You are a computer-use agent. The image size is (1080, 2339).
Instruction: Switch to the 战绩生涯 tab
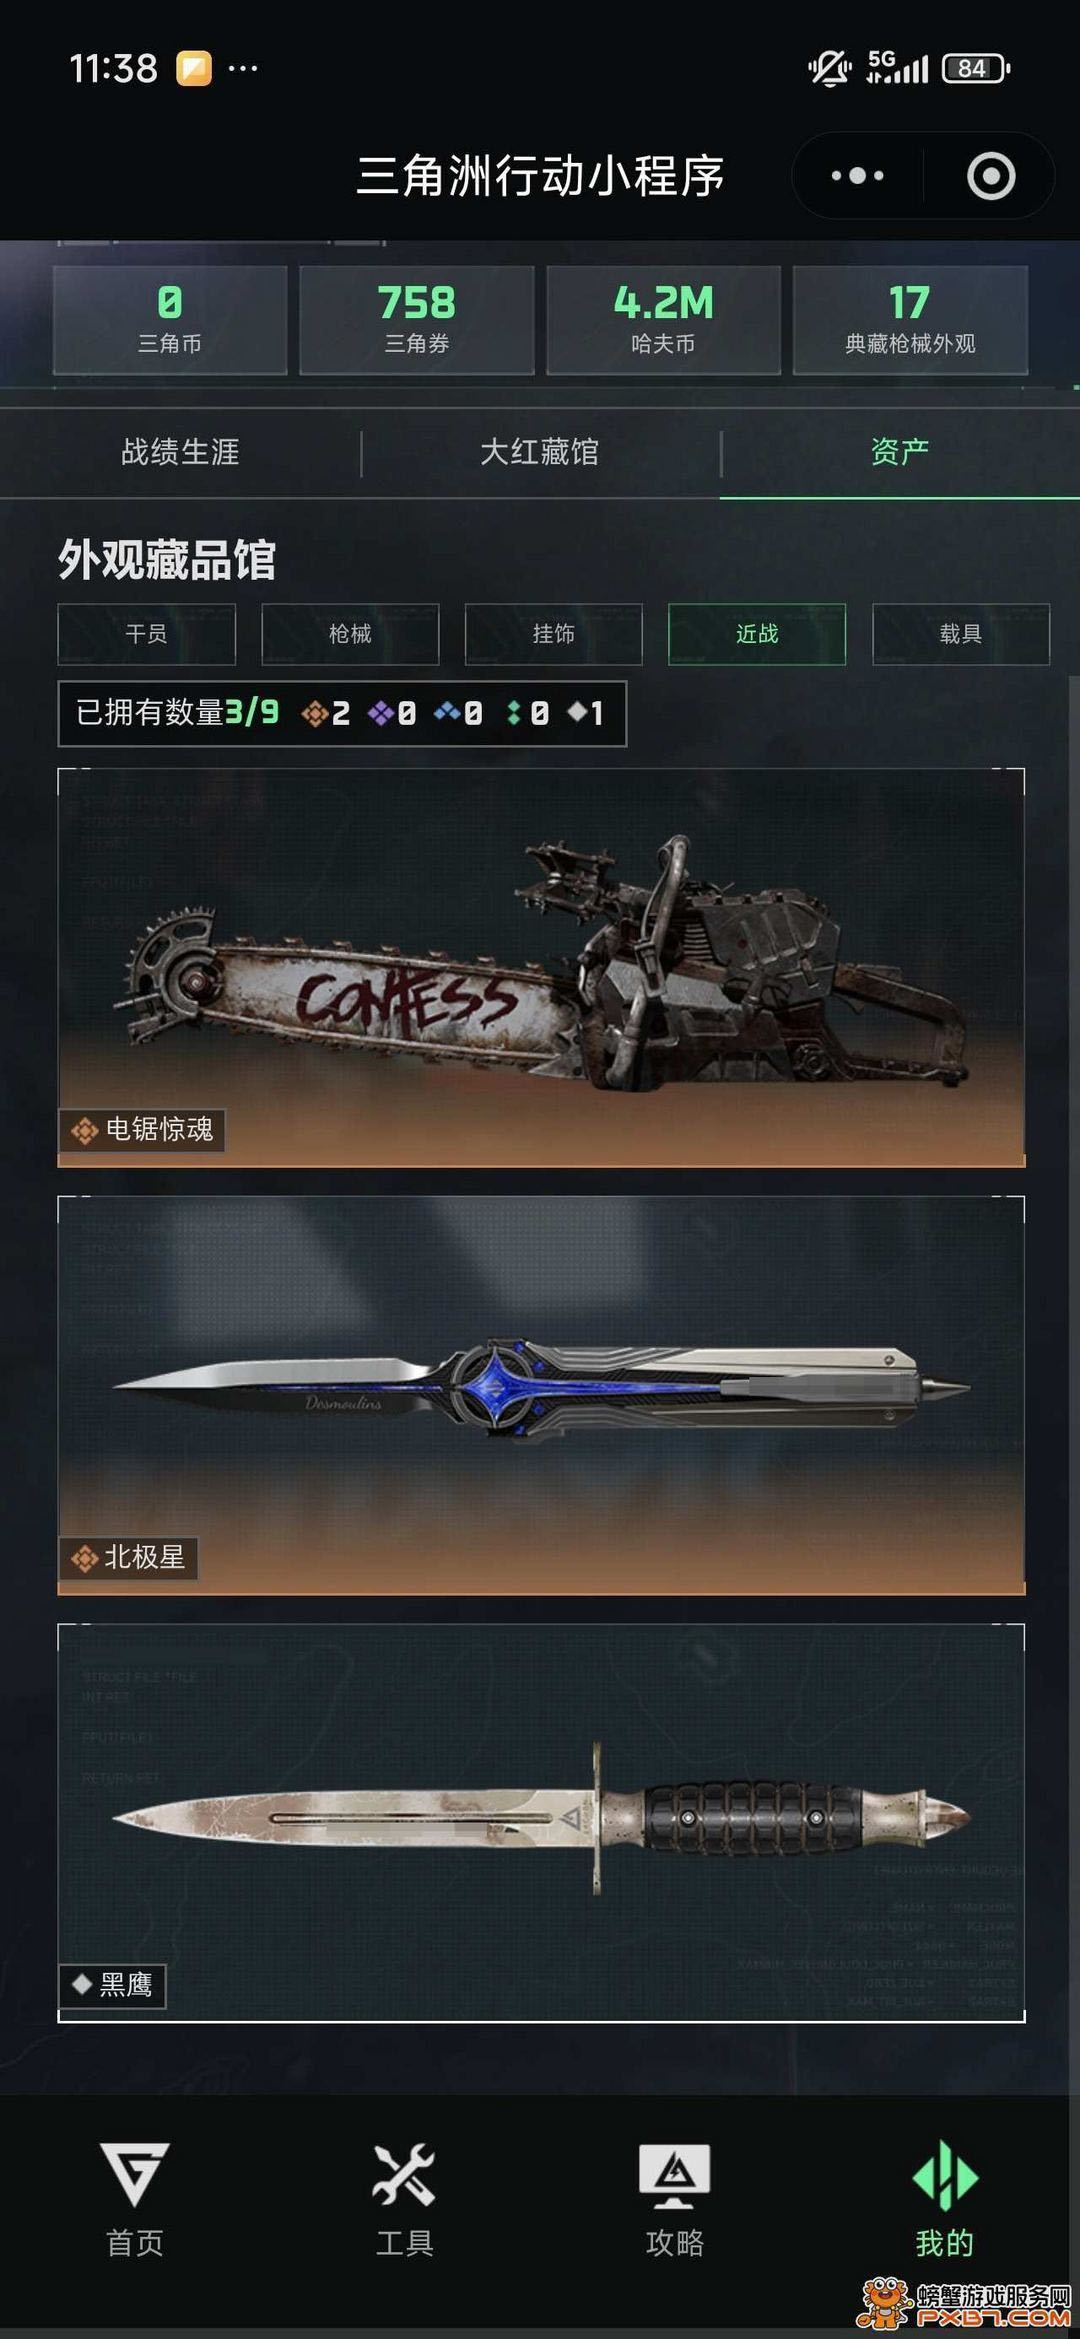pyautogui.click(x=180, y=452)
